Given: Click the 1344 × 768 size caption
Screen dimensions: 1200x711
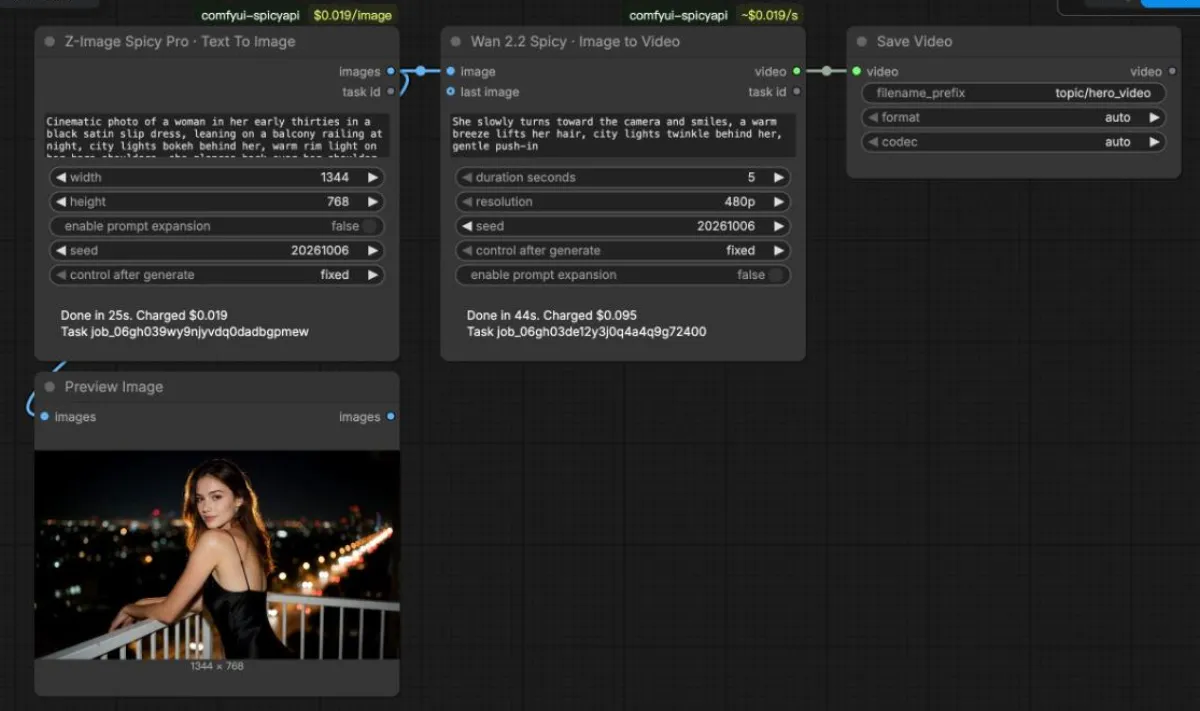Looking at the screenshot, I should coord(217,665).
